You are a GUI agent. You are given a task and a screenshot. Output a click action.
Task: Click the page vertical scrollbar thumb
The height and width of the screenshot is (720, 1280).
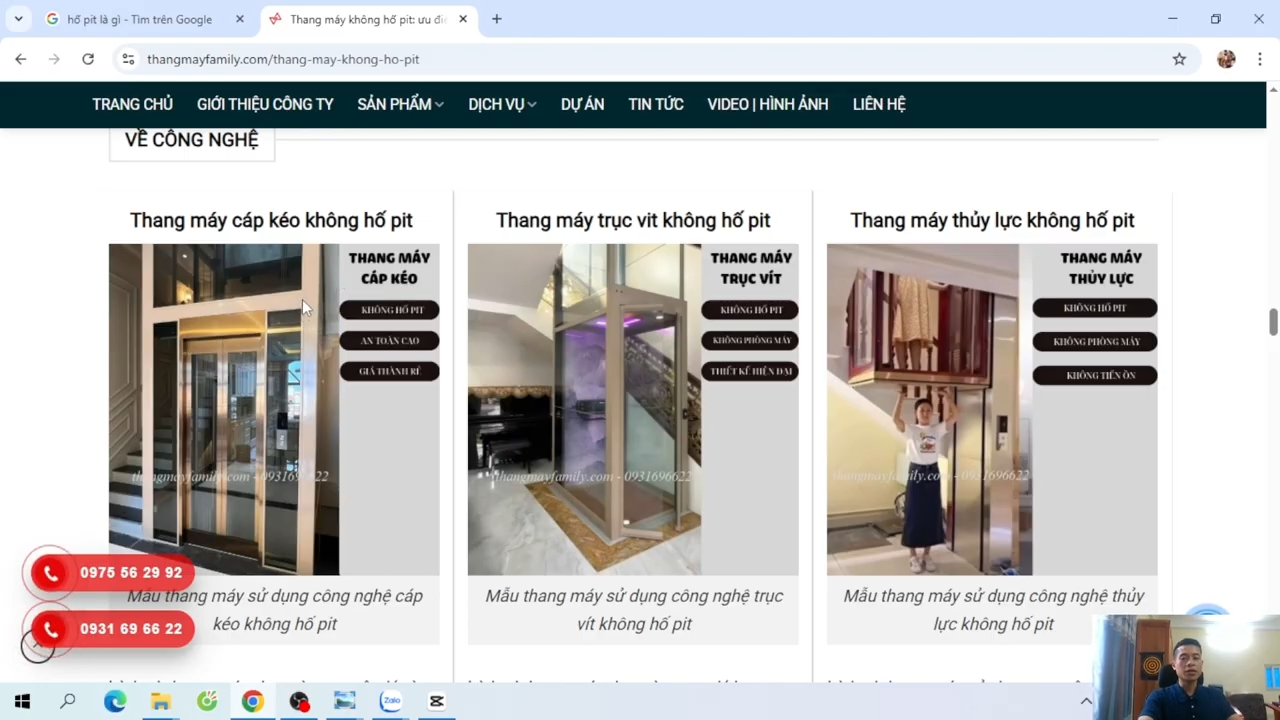pos(1273,323)
